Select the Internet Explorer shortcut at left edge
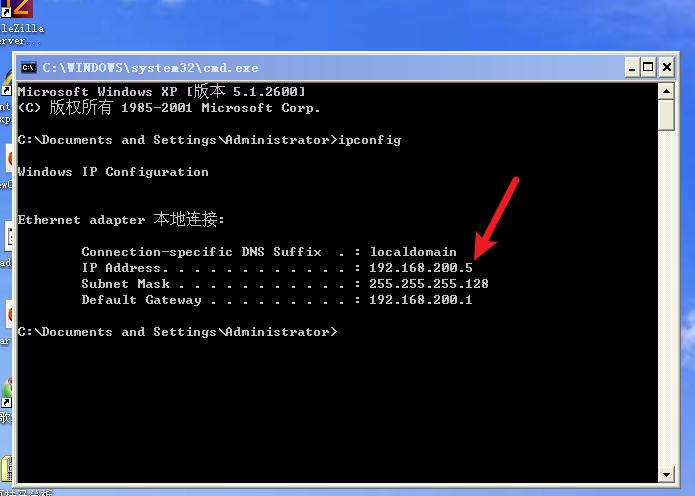695x496 pixels. tap(6, 83)
